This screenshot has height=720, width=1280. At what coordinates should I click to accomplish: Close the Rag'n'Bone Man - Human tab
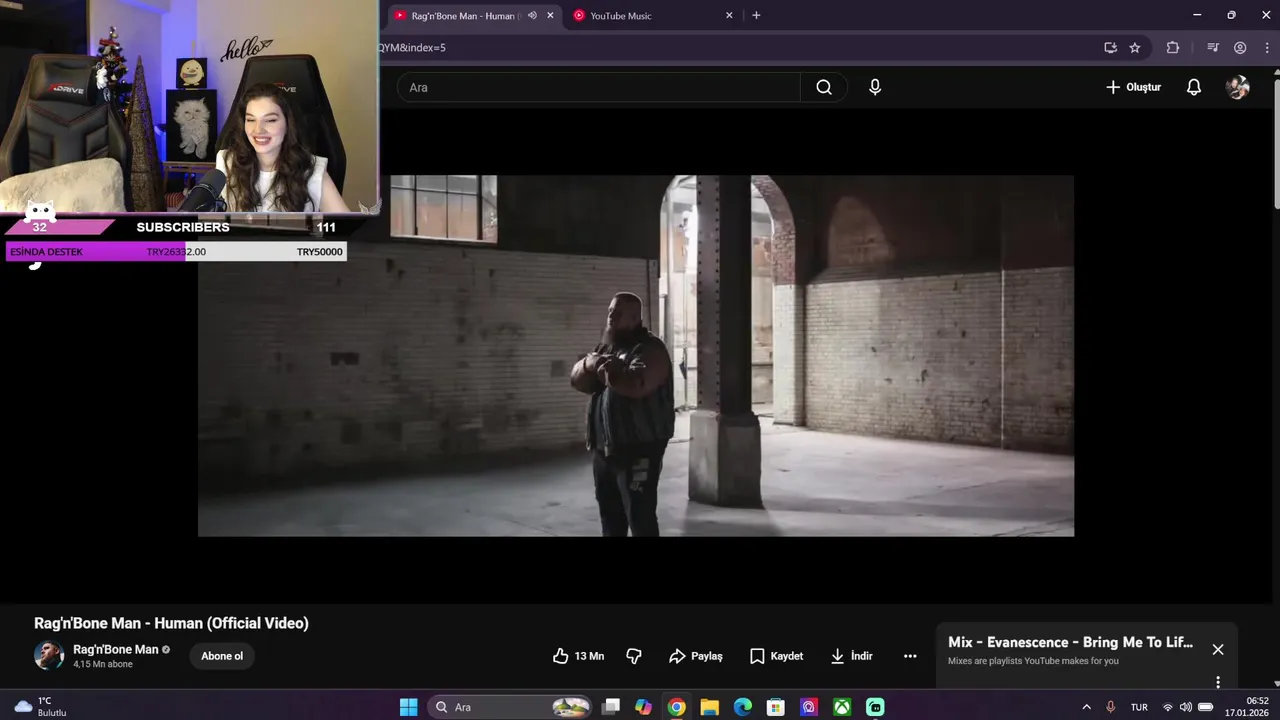click(550, 16)
